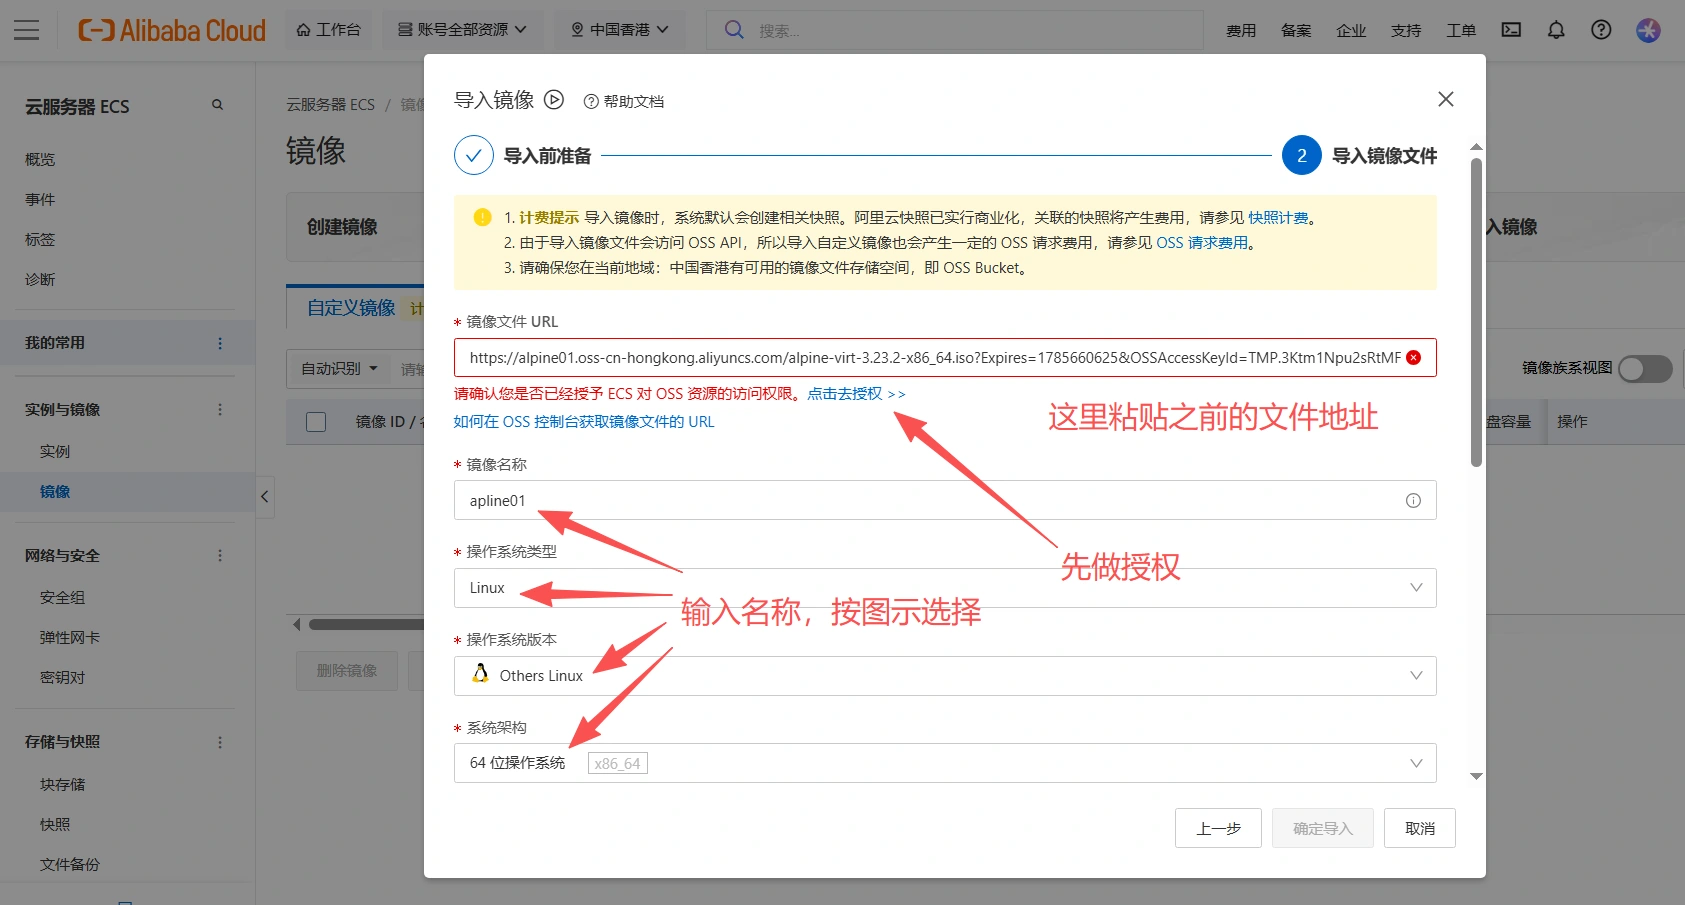Toggle the 镜像族系视图 switch
This screenshot has width=1685, height=905.
[1645, 368]
